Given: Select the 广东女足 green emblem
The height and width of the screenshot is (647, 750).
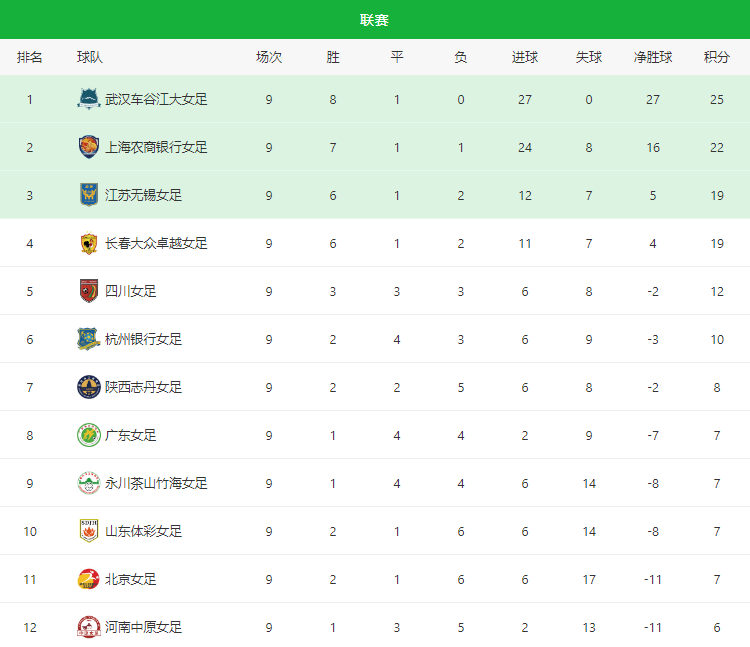Looking at the screenshot, I should point(88,435).
